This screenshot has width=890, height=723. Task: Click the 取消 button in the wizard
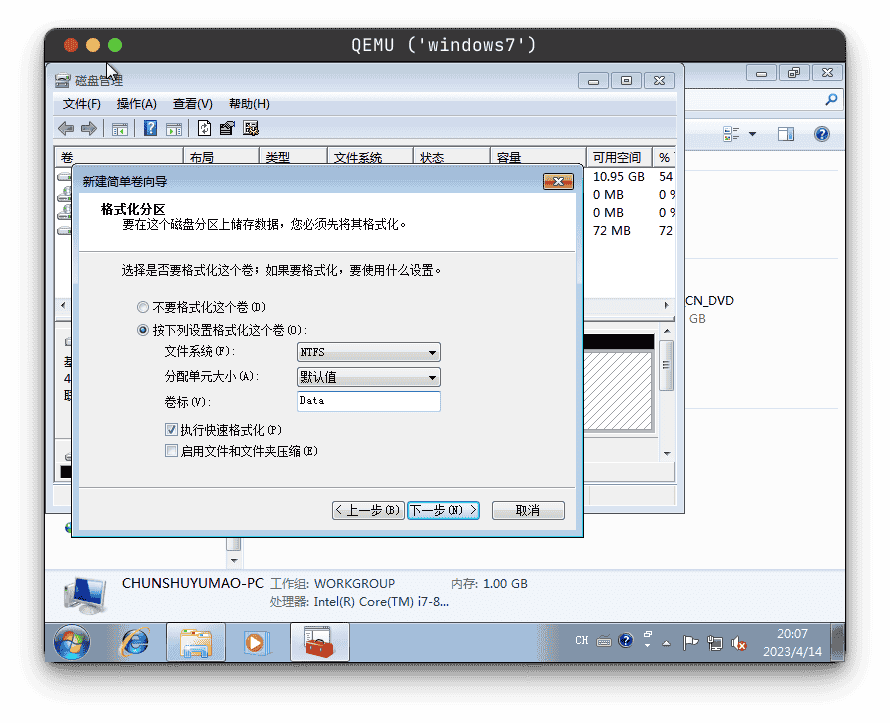coord(528,510)
